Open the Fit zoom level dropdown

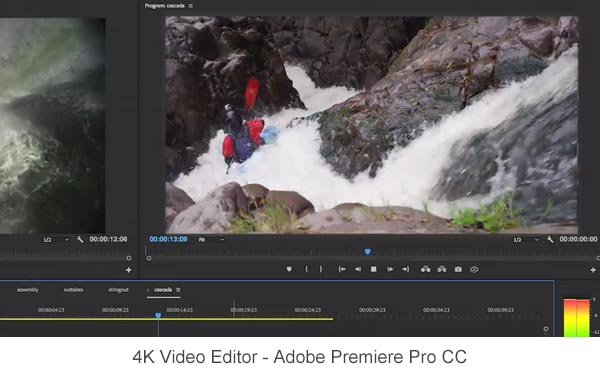pyautogui.click(x=211, y=240)
